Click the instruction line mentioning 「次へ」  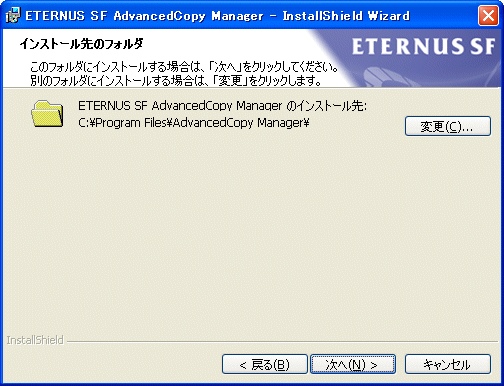pos(184,67)
